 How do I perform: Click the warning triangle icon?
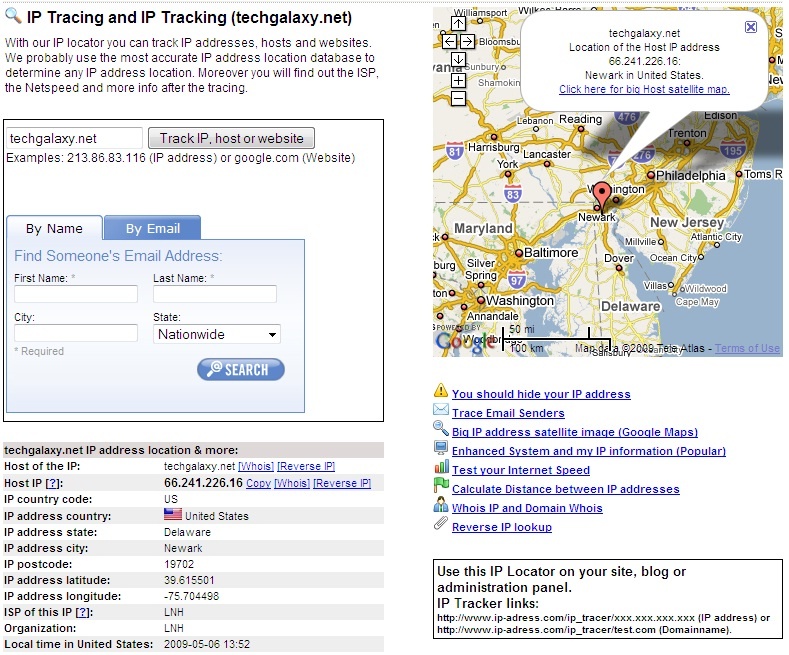441,390
